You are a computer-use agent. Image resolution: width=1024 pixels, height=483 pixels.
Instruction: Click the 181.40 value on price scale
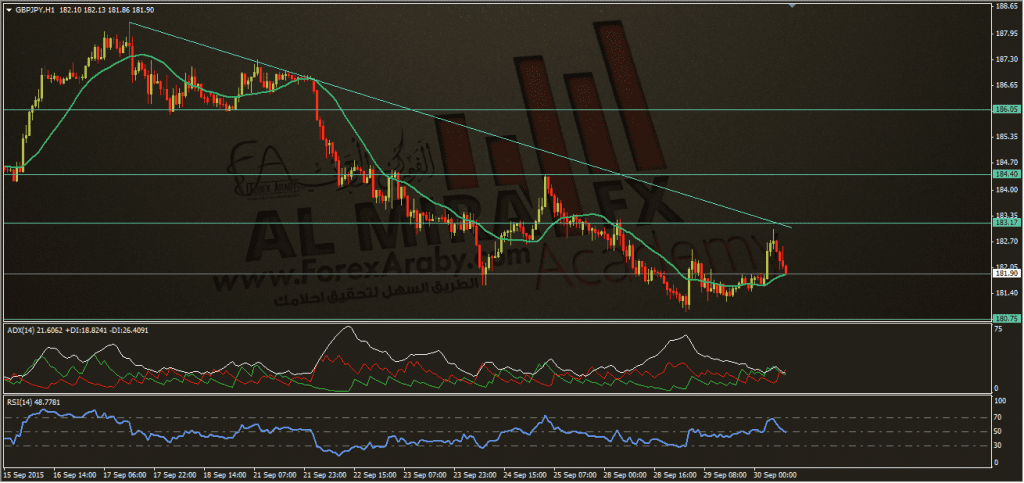(x=1006, y=294)
